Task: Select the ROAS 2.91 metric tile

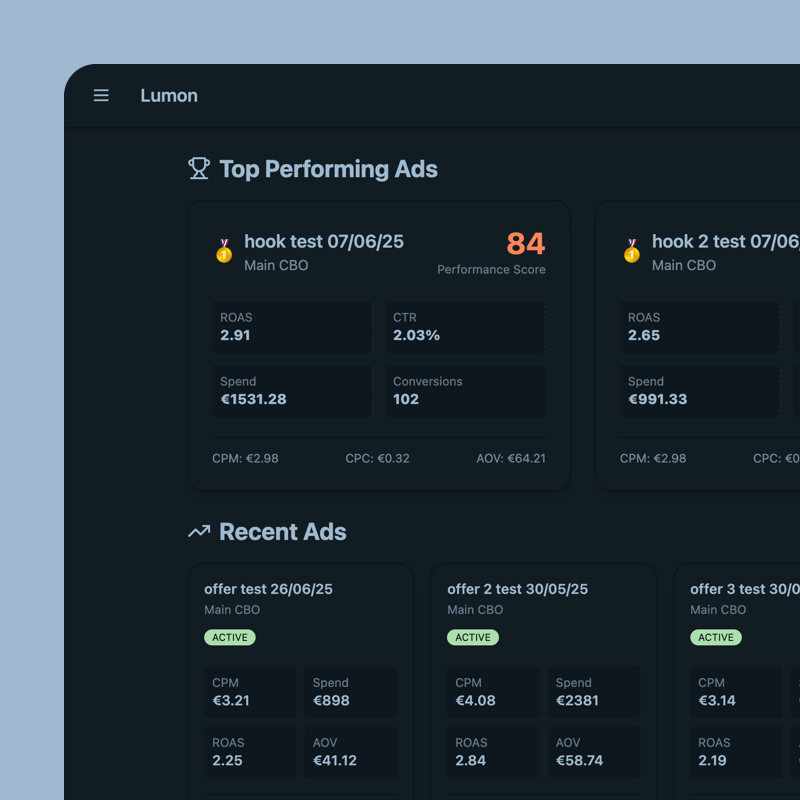Action: click(292, 327)
